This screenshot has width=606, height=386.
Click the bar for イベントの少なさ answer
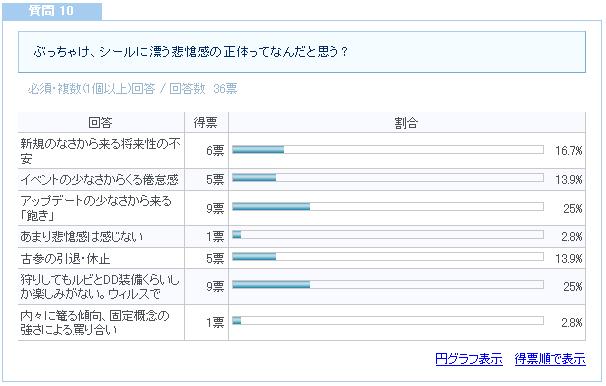[388, 178]
